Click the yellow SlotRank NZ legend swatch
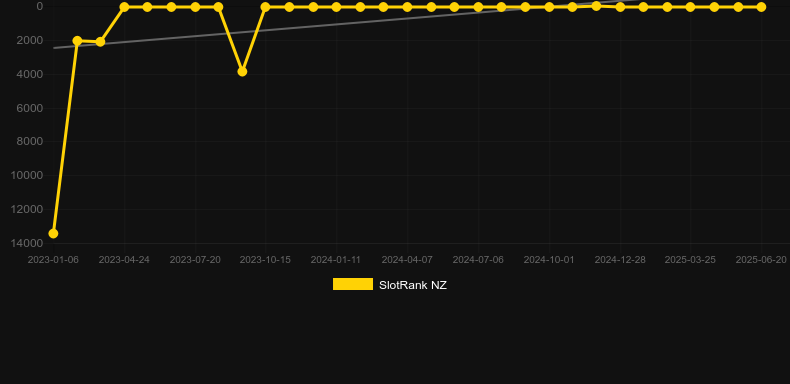 (x=353, y=284)
